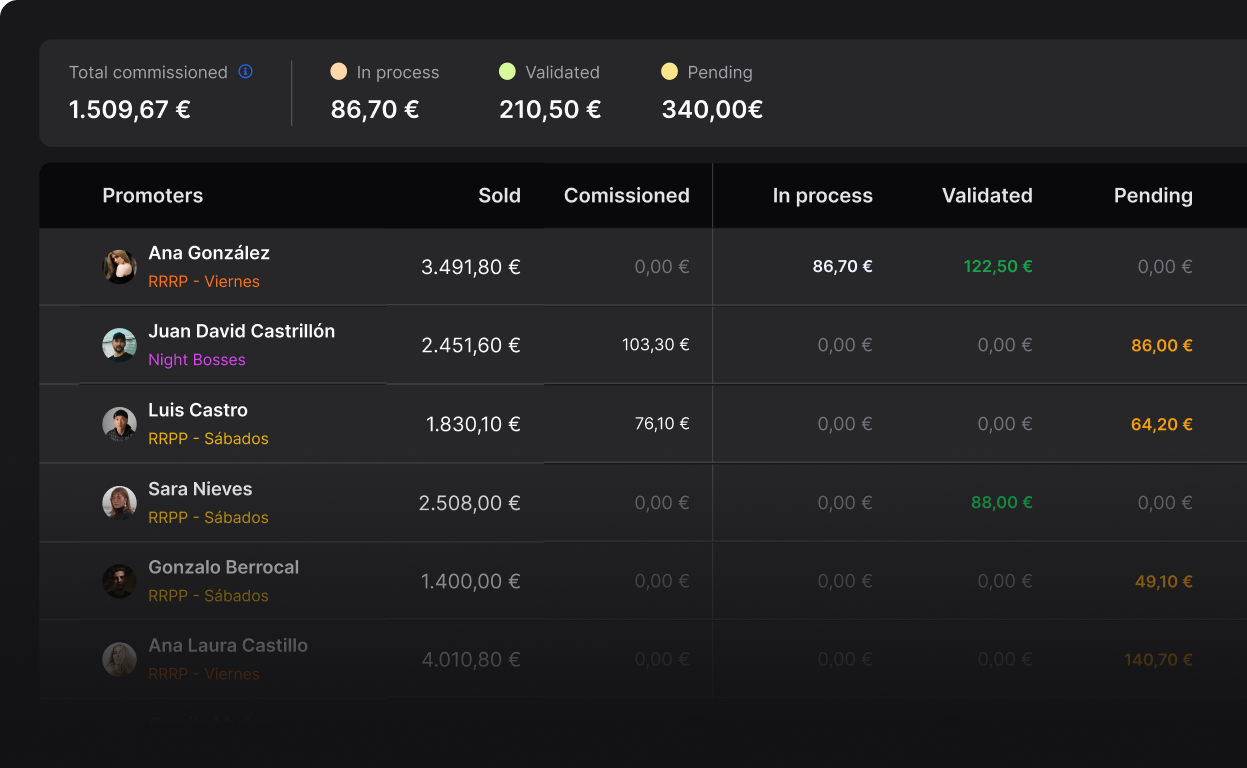Click the Comissioned column header
1247x768 pixels.
(x=627, y=195)
